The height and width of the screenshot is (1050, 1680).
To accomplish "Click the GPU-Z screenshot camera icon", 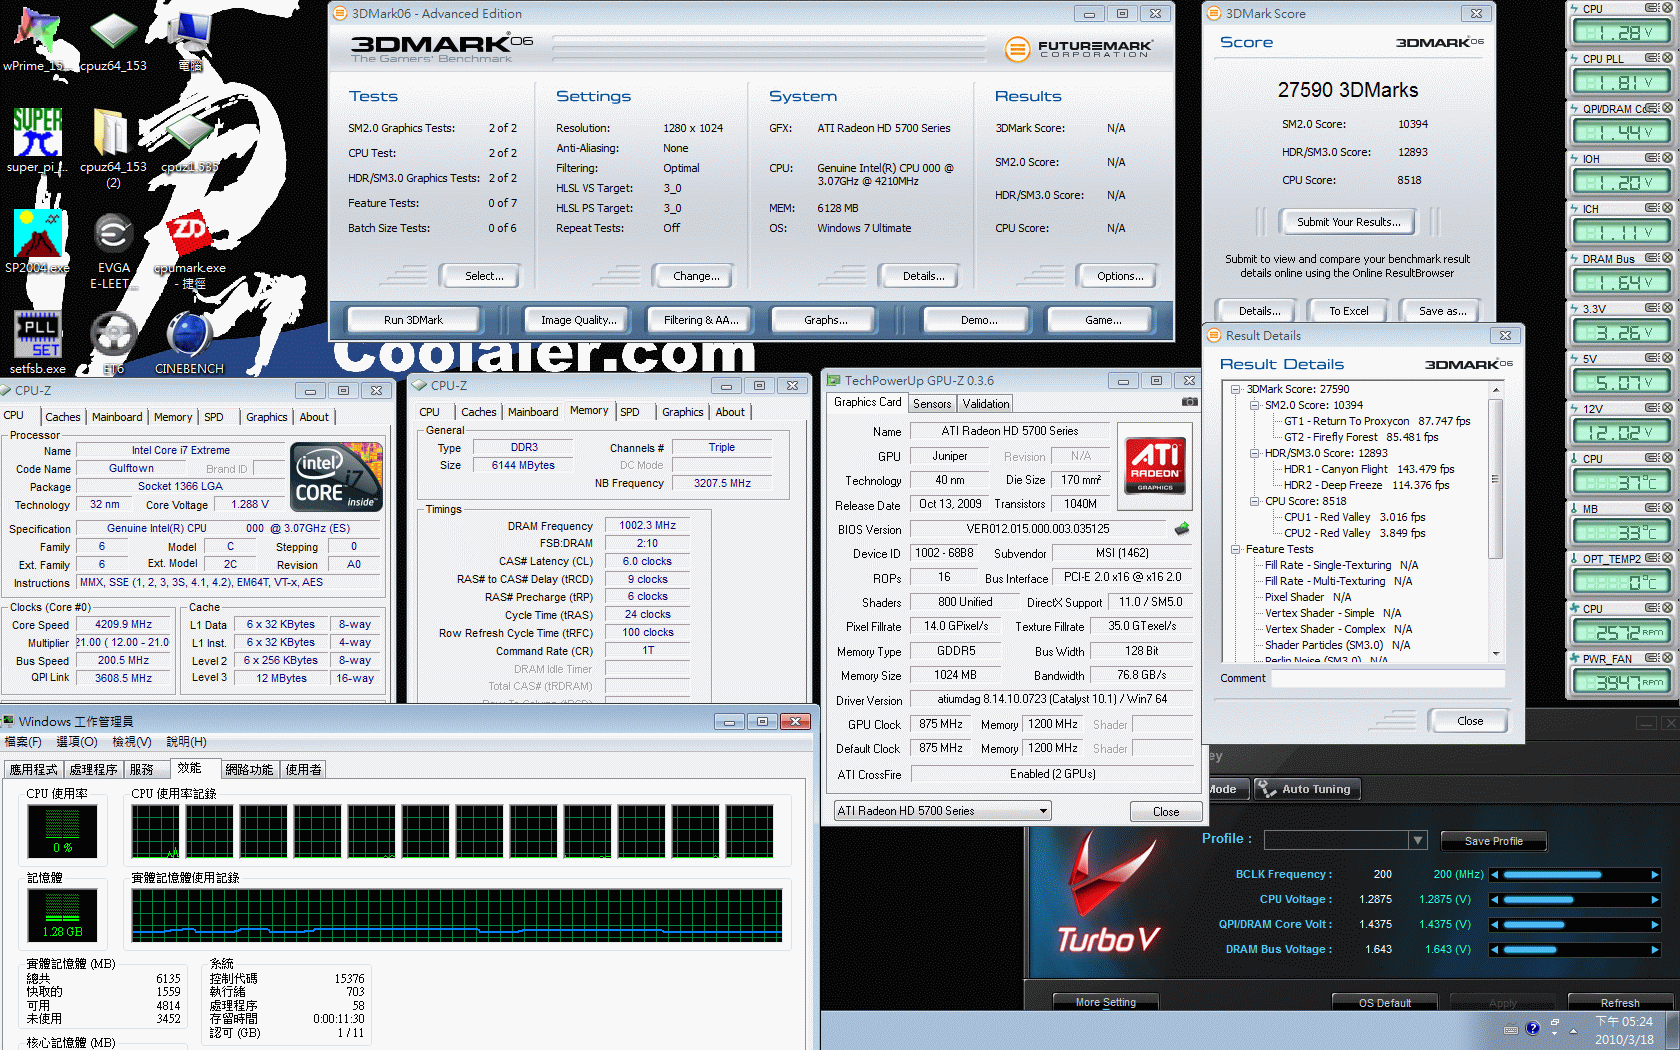I will point(1190,402).
